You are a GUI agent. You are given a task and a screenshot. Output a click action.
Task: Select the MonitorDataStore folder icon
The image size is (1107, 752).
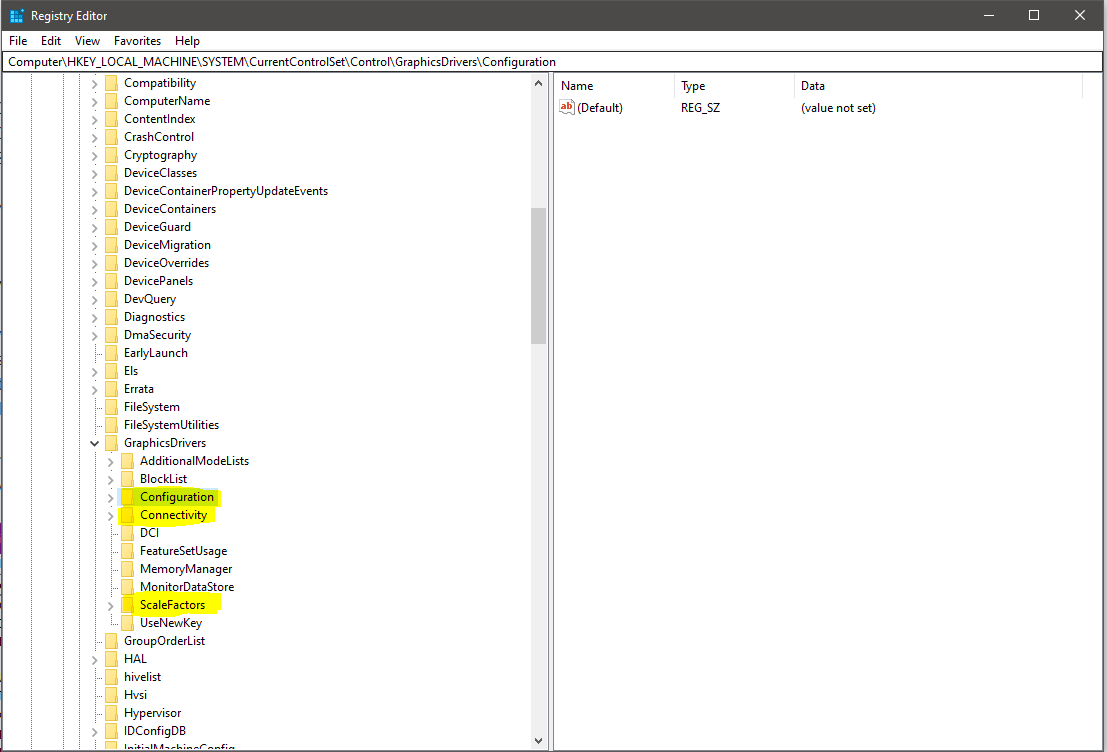[x=127, y=587]
